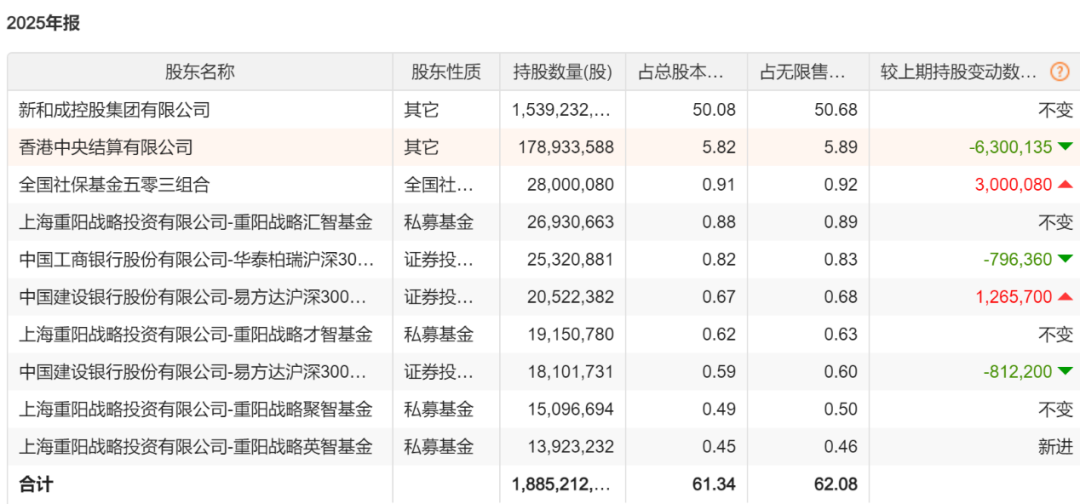Image resolution: width=1080 pixels, height=504 pixels.
Task: Select shareholder 重阳战略汇智基金 row name
Action: point(196,222)
